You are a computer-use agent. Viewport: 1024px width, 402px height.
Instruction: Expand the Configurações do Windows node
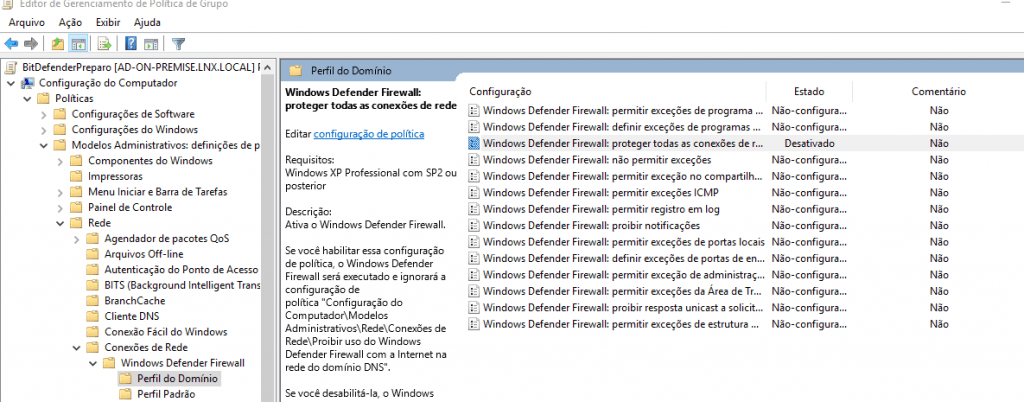tap(44, 130)
